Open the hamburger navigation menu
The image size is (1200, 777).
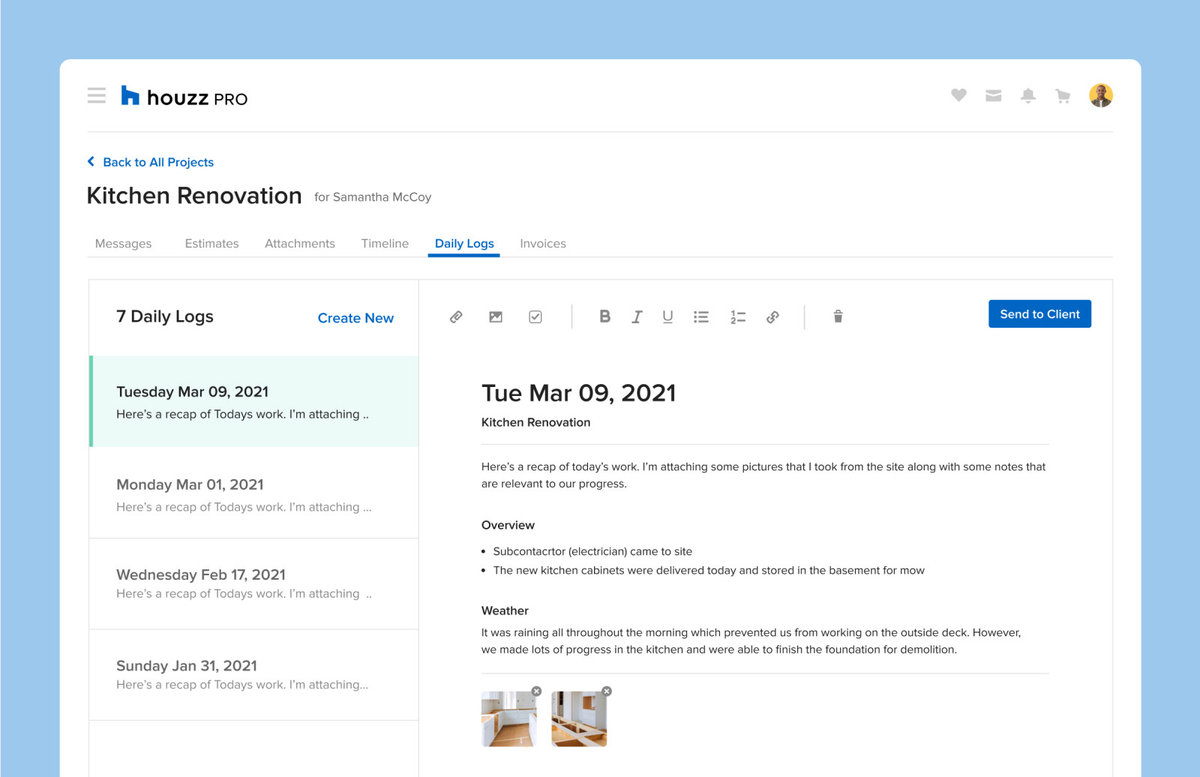(x=96, y=95)
